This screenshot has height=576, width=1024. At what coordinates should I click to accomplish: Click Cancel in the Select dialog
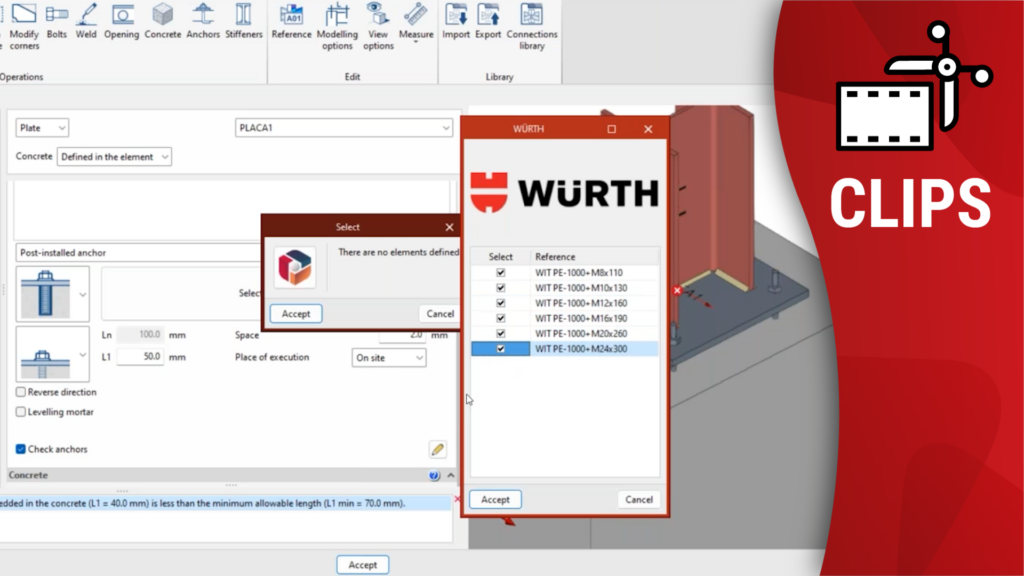438,313
